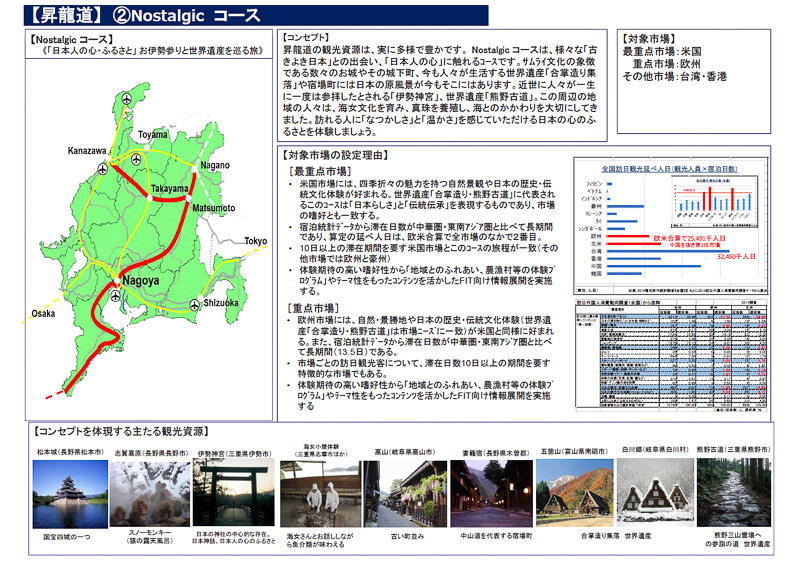
Task: Select the Shizuoka label on the map
Action: tap(221, 303)
